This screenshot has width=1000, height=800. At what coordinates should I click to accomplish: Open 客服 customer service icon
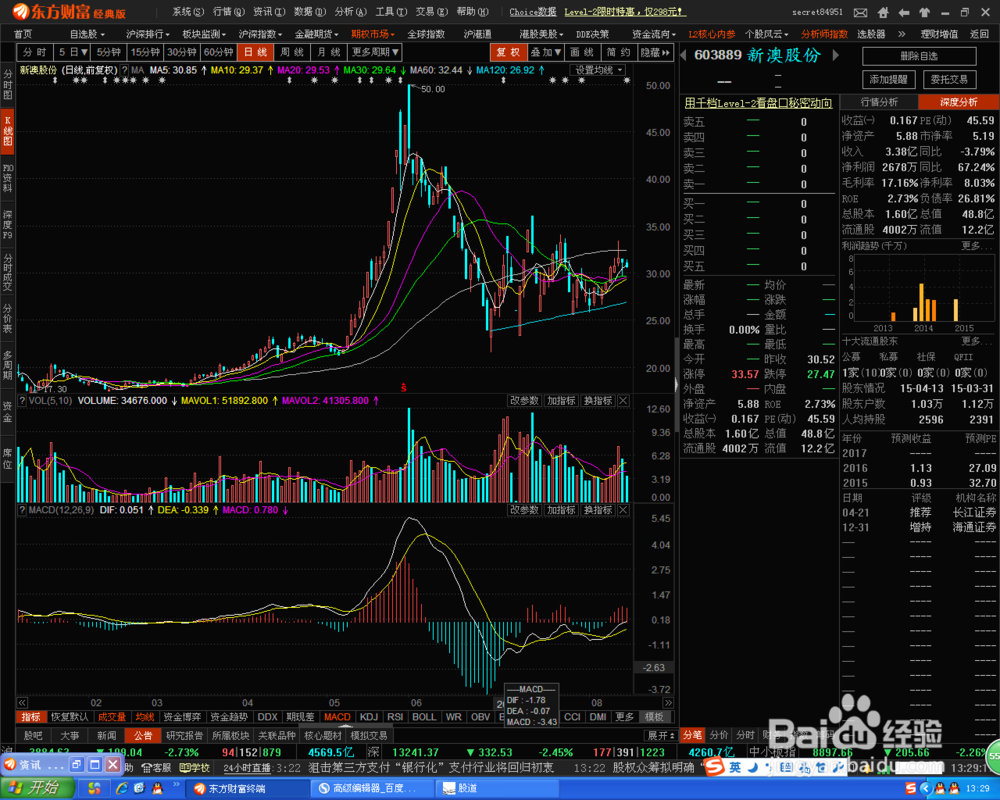157,767
